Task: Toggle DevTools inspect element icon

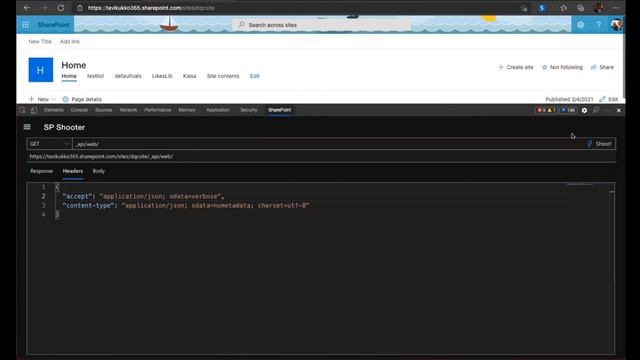Action: pos(22,110)
